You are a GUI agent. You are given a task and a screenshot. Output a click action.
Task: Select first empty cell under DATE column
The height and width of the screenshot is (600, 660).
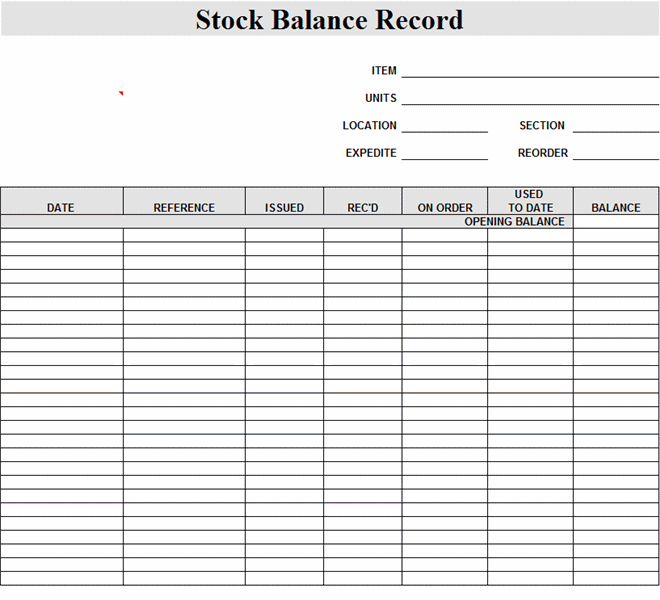coord(61,235)
